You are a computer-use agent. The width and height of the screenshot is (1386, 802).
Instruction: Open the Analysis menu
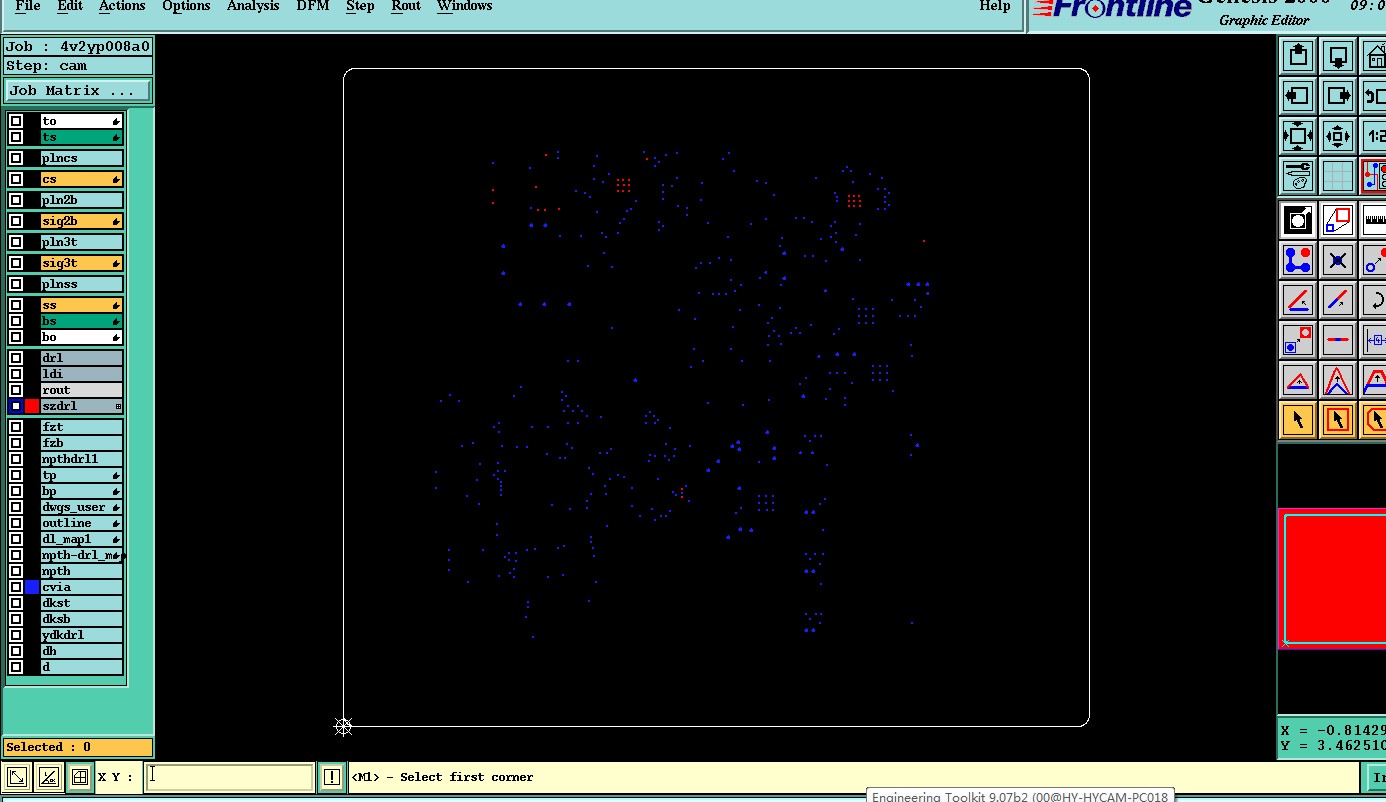coord(253,6)
